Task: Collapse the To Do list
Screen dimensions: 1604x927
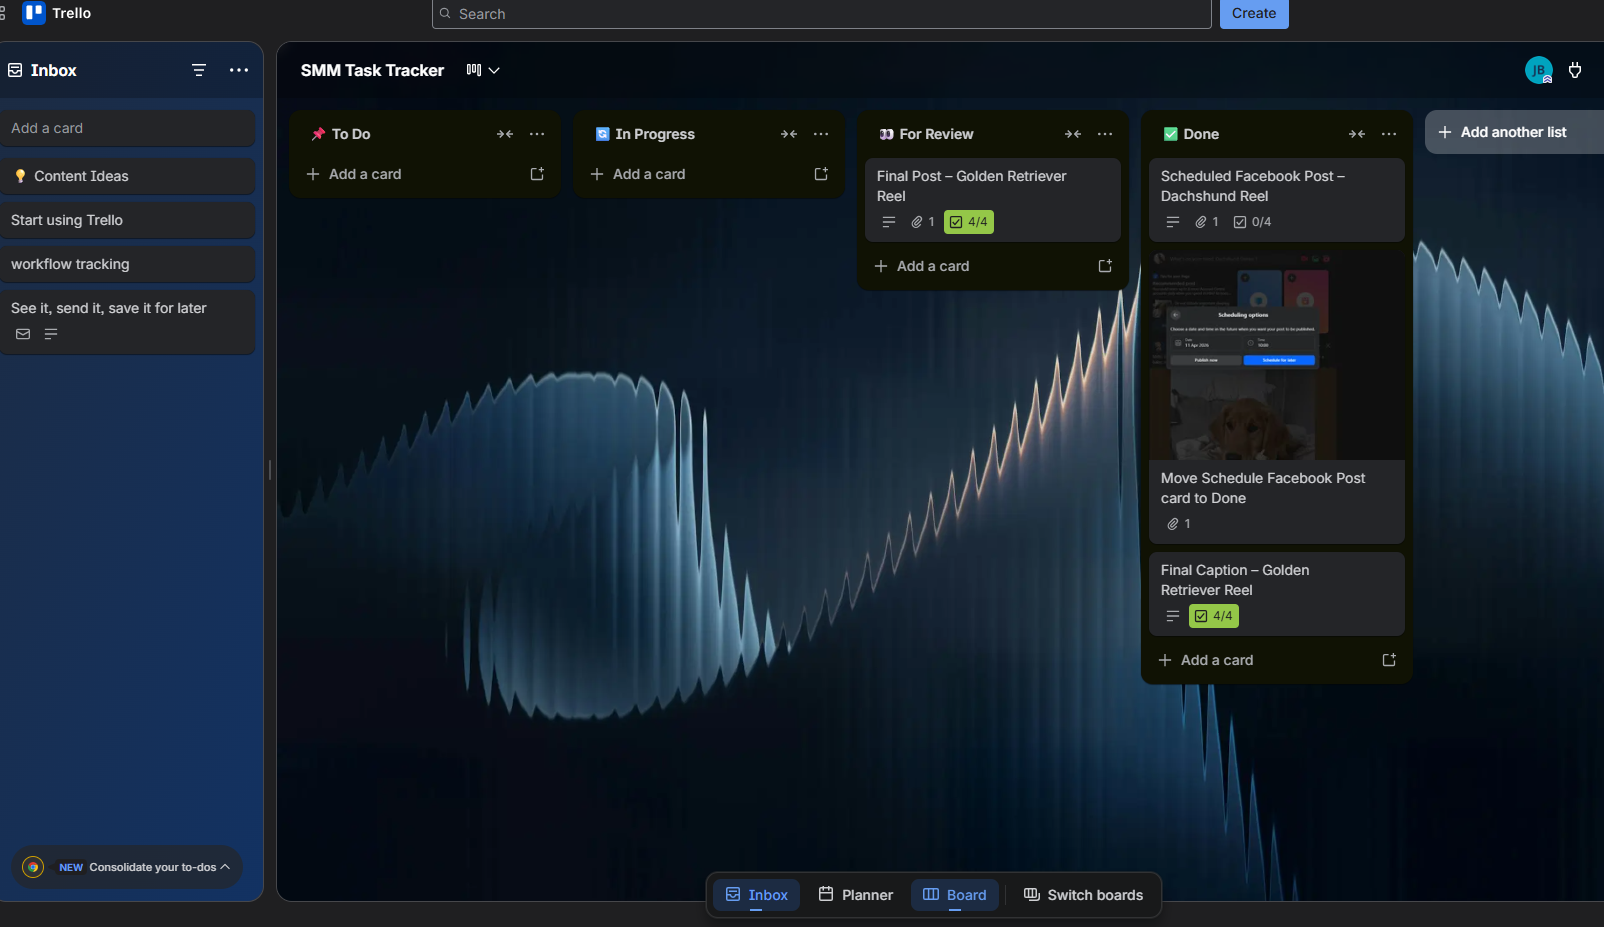Action: click(505, 134)
